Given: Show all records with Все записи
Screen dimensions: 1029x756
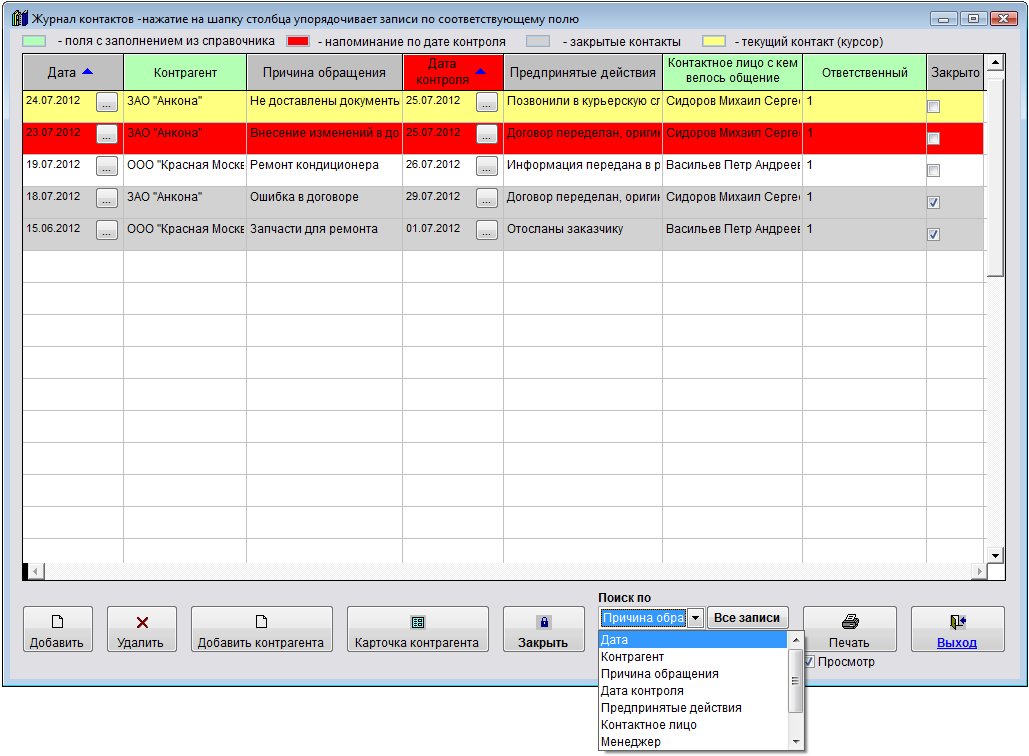Looking at the screenshot, I should click(x=747, y=618).
